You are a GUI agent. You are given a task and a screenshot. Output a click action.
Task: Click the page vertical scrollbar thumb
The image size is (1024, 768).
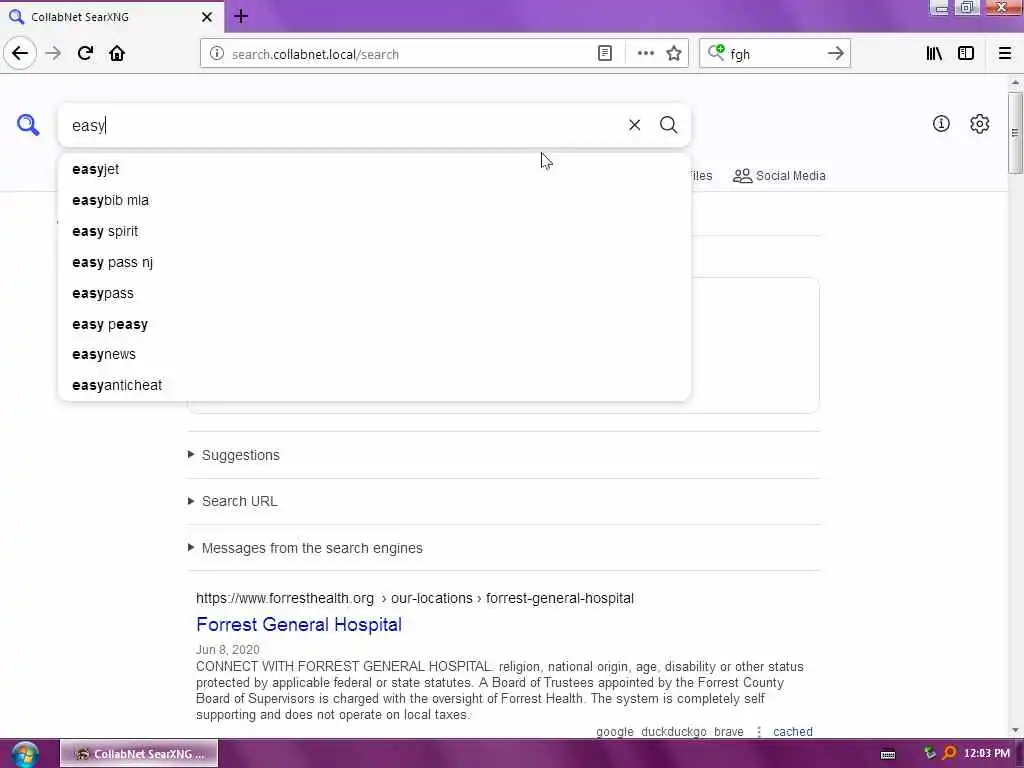1014,133
